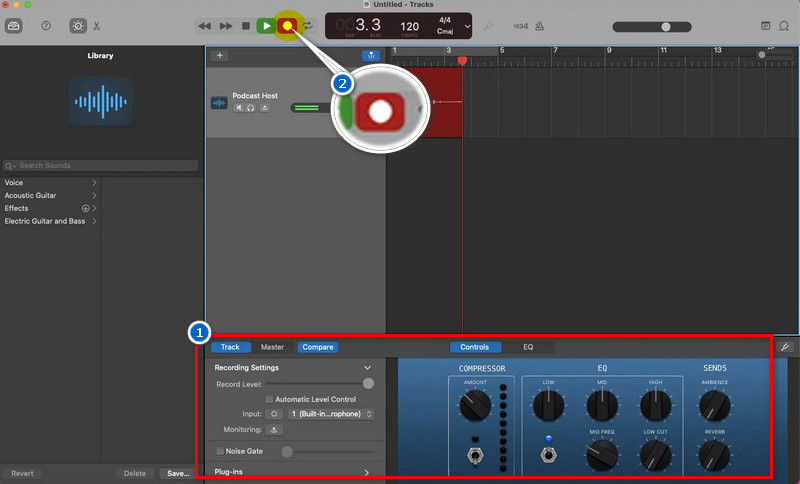Add a new track with the plus button
Screen dimensions: 800x484
220,56
